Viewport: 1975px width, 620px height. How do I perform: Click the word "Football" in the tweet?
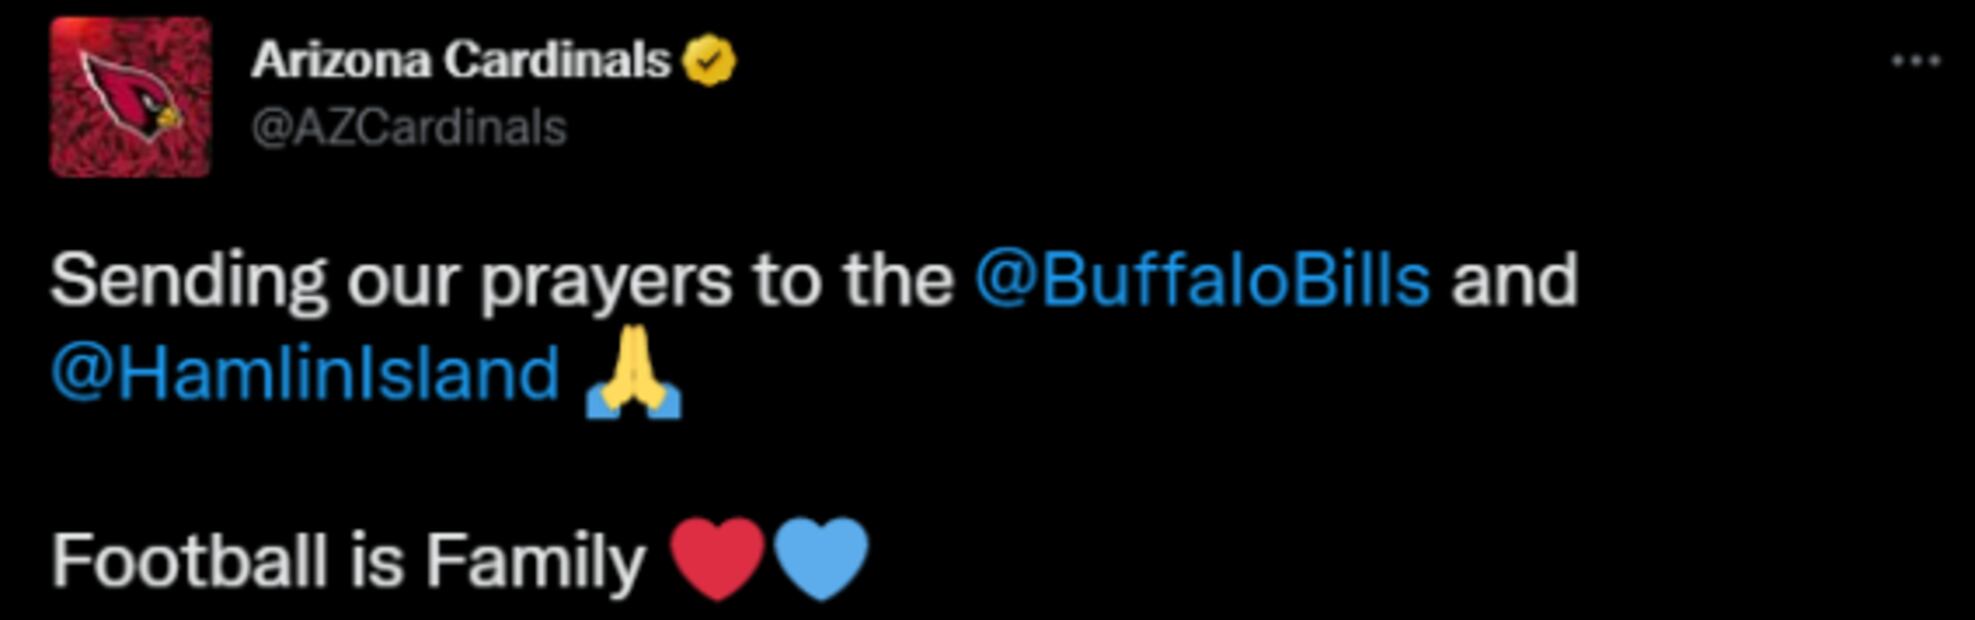[189, 560]
